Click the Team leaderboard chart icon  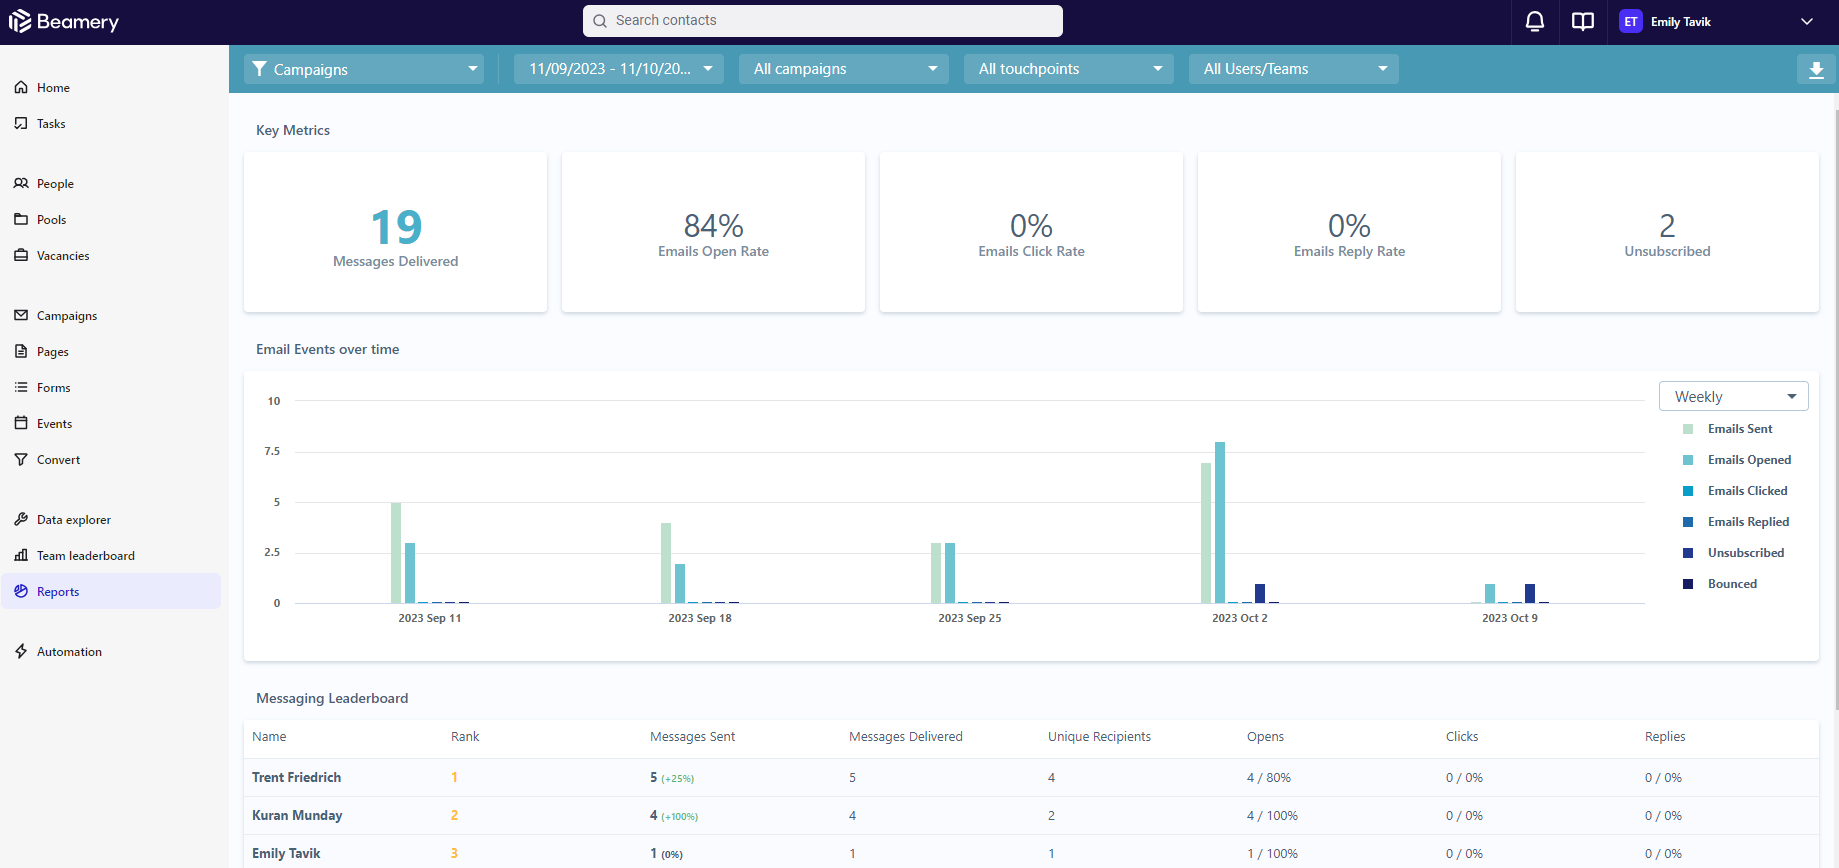21,555
